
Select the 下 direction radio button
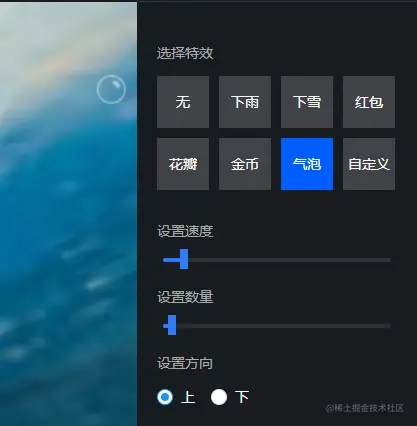point(219,397)
